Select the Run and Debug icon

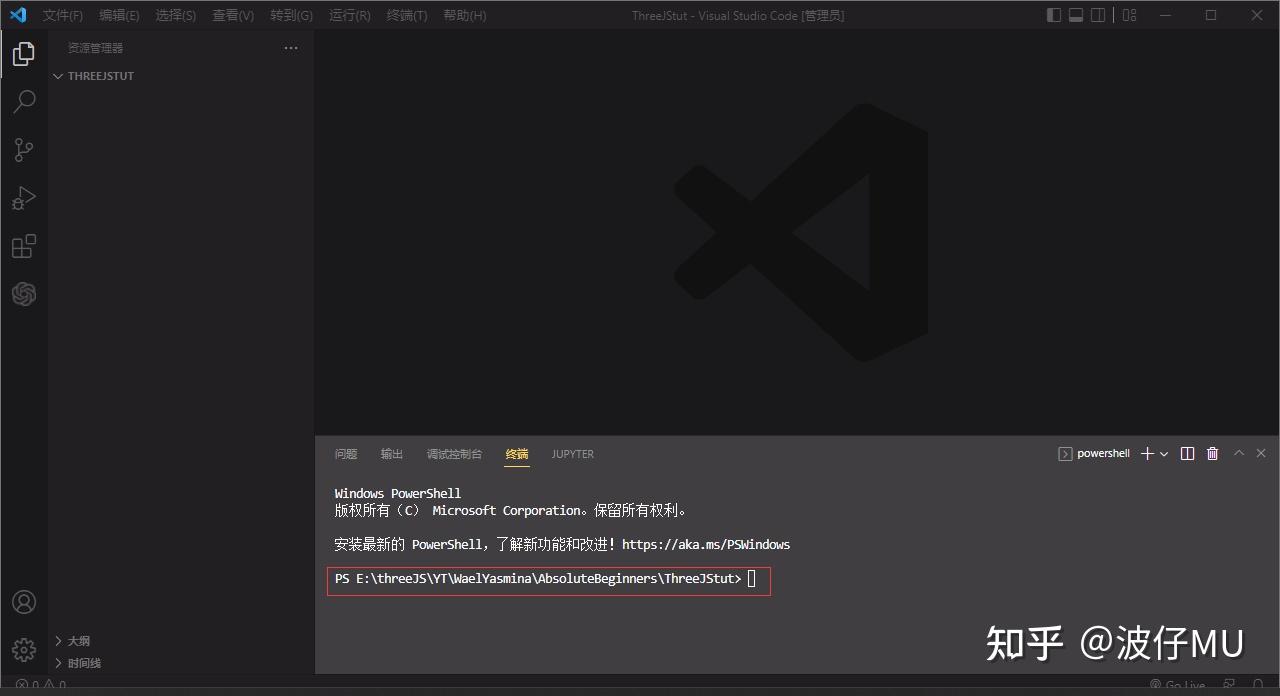click(x=24, y=197)
